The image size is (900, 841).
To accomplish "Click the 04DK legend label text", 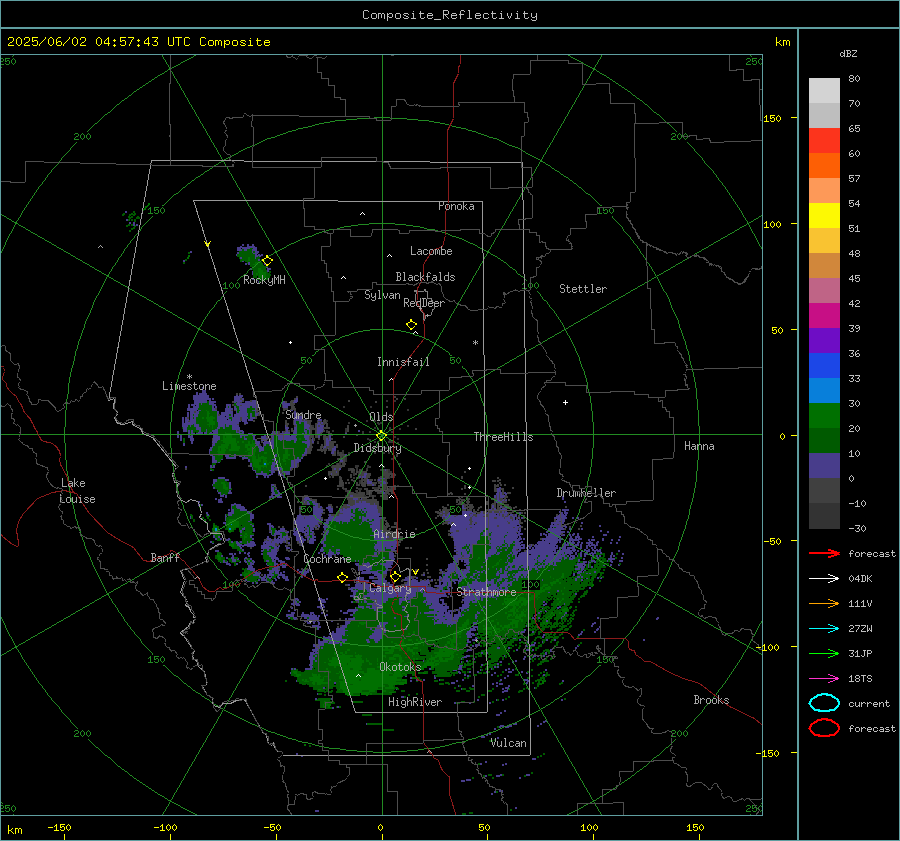I will click(x=860, y=579).
